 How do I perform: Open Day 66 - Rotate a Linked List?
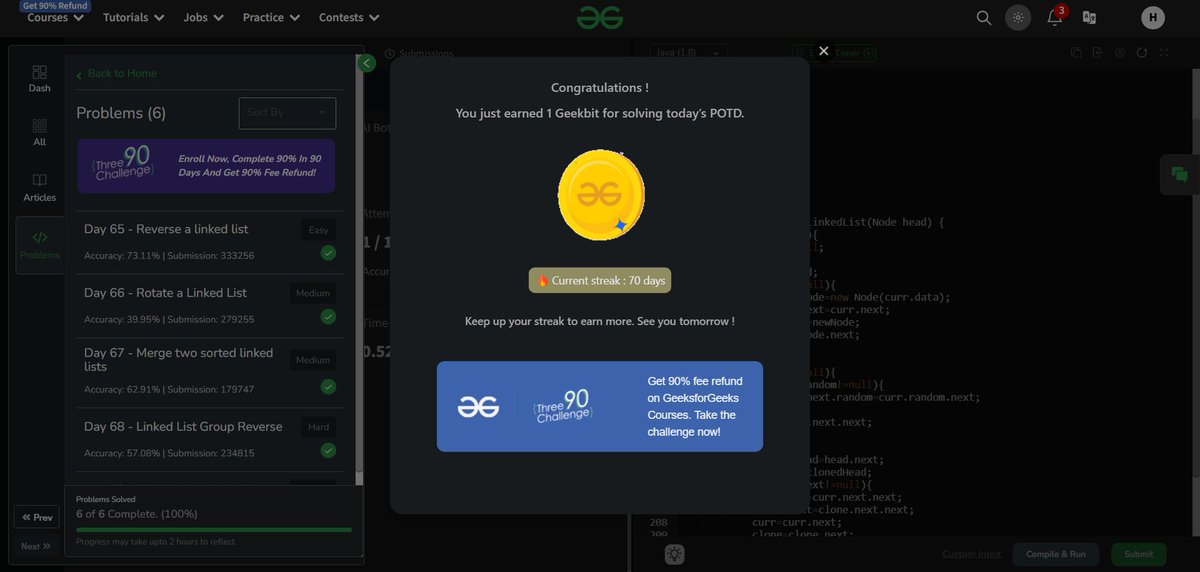(165, 293)
